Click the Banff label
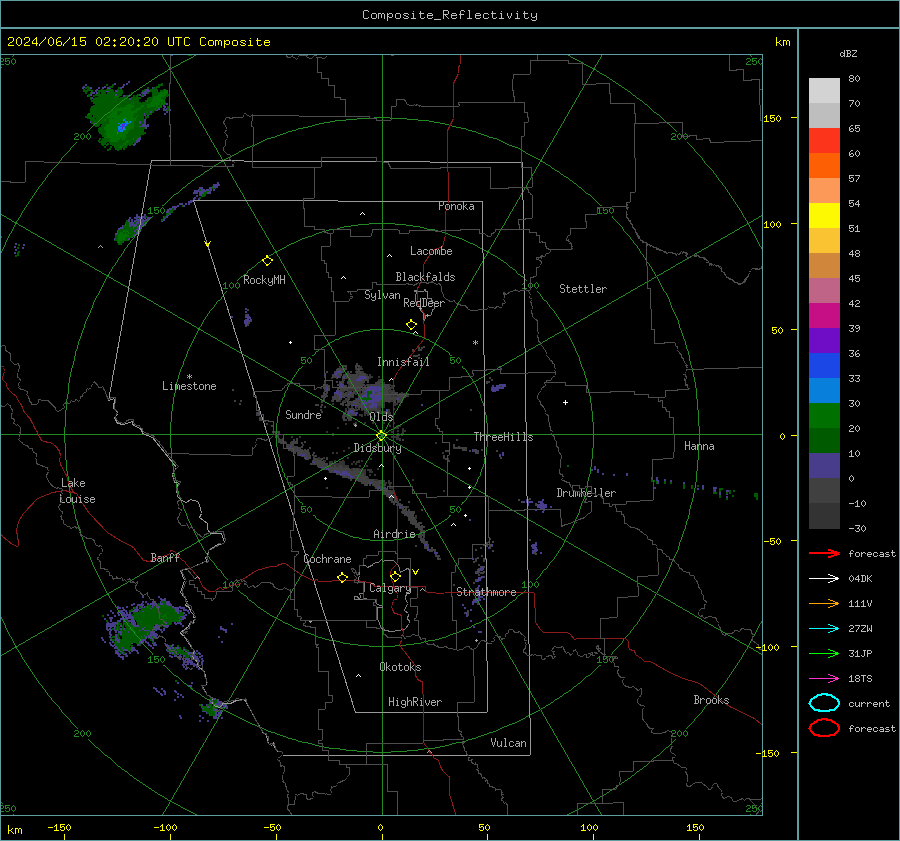Image resolution: width=900 pixels, height=841 pixels. click(165, 558)
